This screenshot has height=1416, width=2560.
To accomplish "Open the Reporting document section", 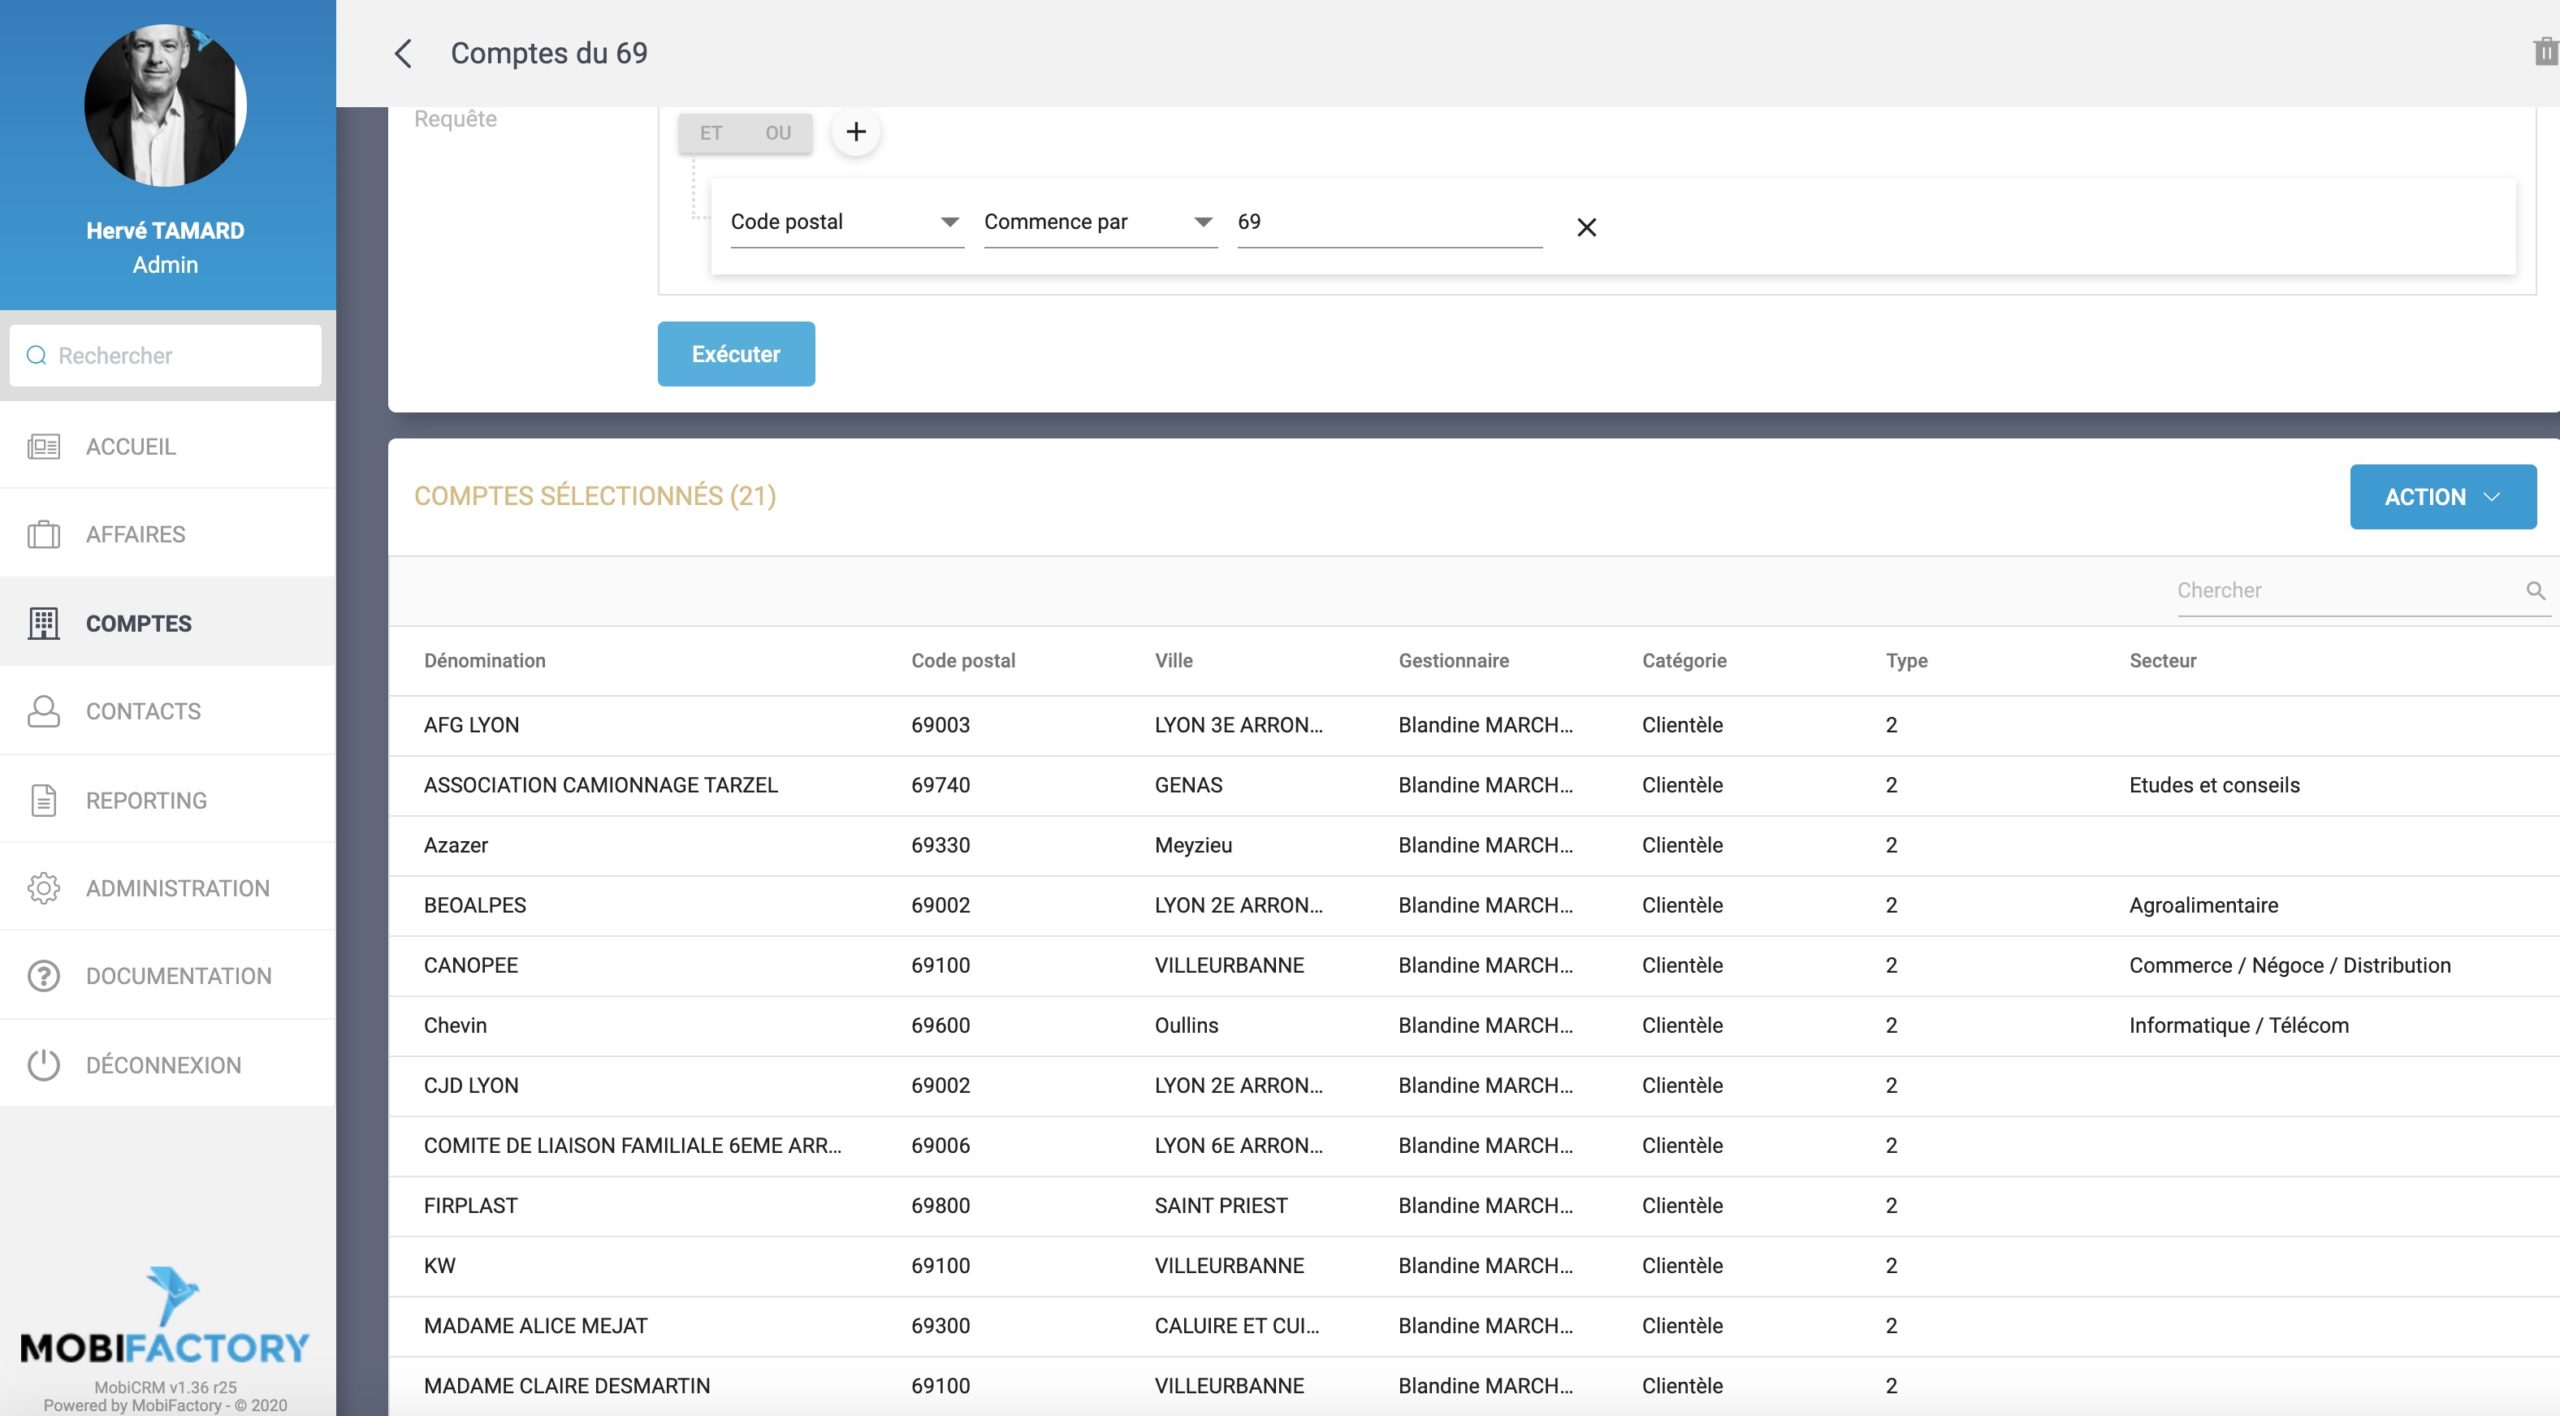I will 146,800.
